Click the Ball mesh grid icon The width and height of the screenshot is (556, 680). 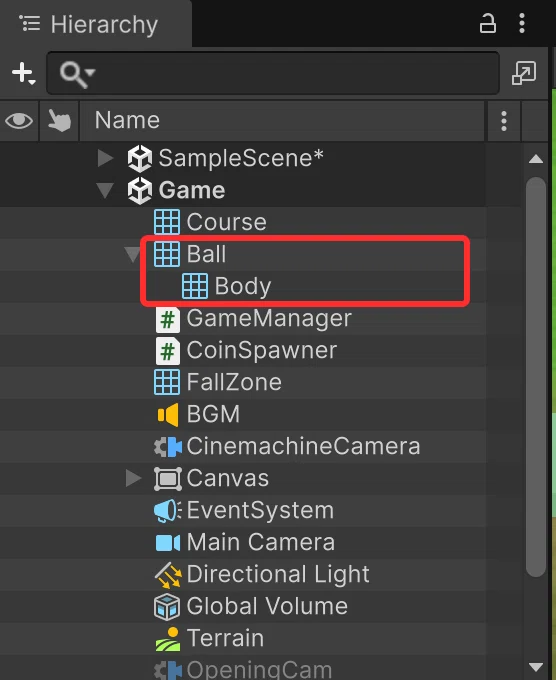coord(167,254)
